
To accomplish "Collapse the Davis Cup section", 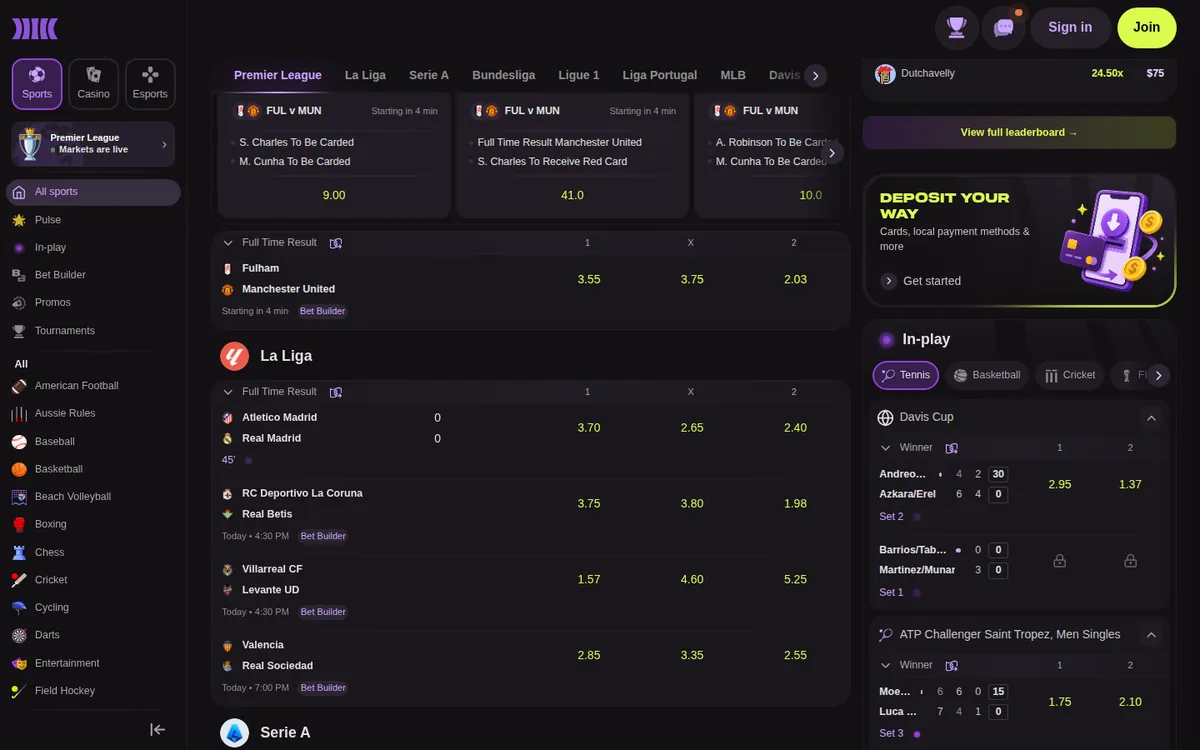I will point(1151,418).
